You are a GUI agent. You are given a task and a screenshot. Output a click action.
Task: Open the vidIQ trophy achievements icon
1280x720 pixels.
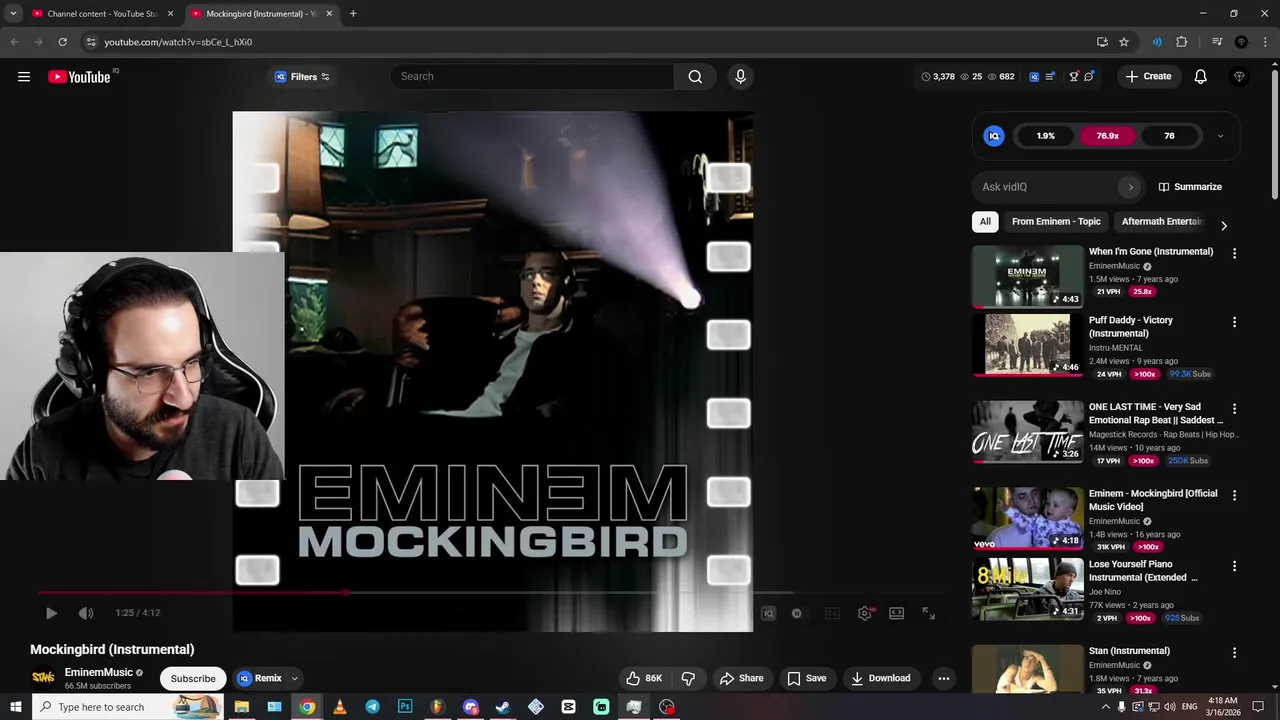[1074, 77]
